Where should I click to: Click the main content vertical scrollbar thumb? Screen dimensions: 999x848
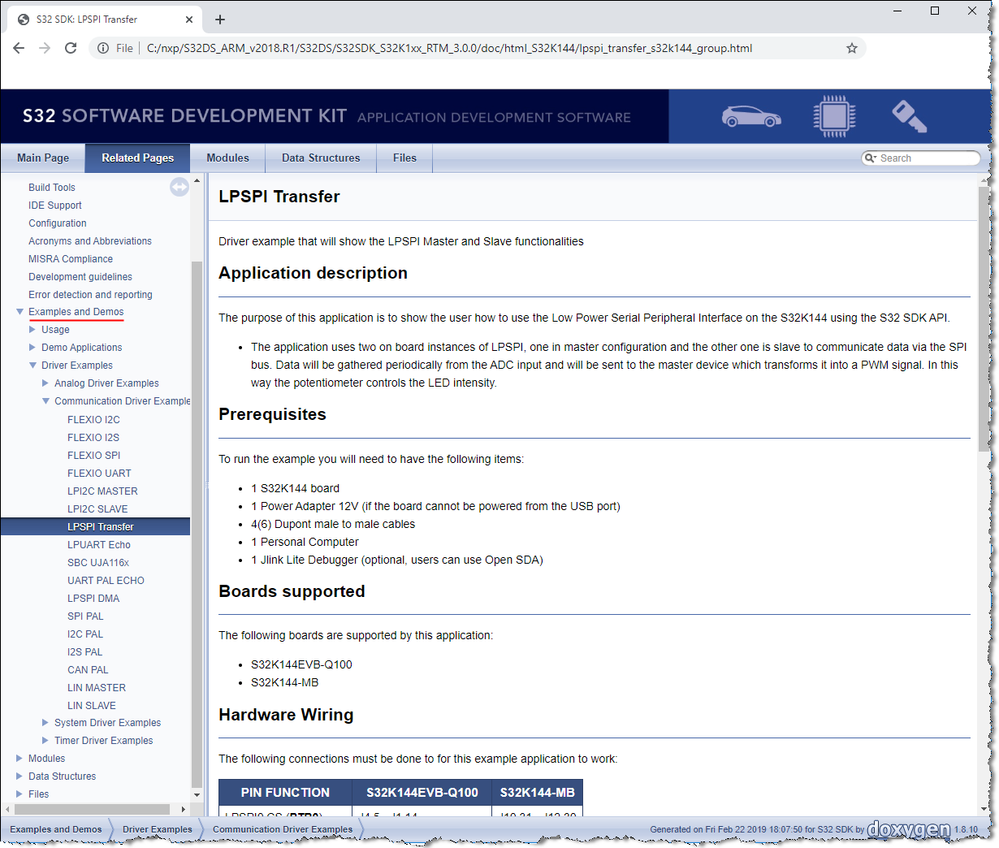click(x=984, y=319)
